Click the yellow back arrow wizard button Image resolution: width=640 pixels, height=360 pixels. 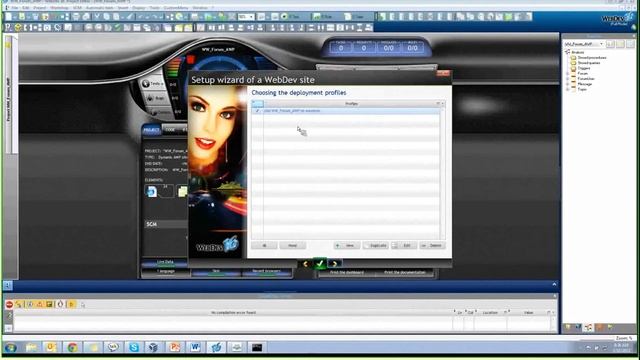[x=305, y=264]
